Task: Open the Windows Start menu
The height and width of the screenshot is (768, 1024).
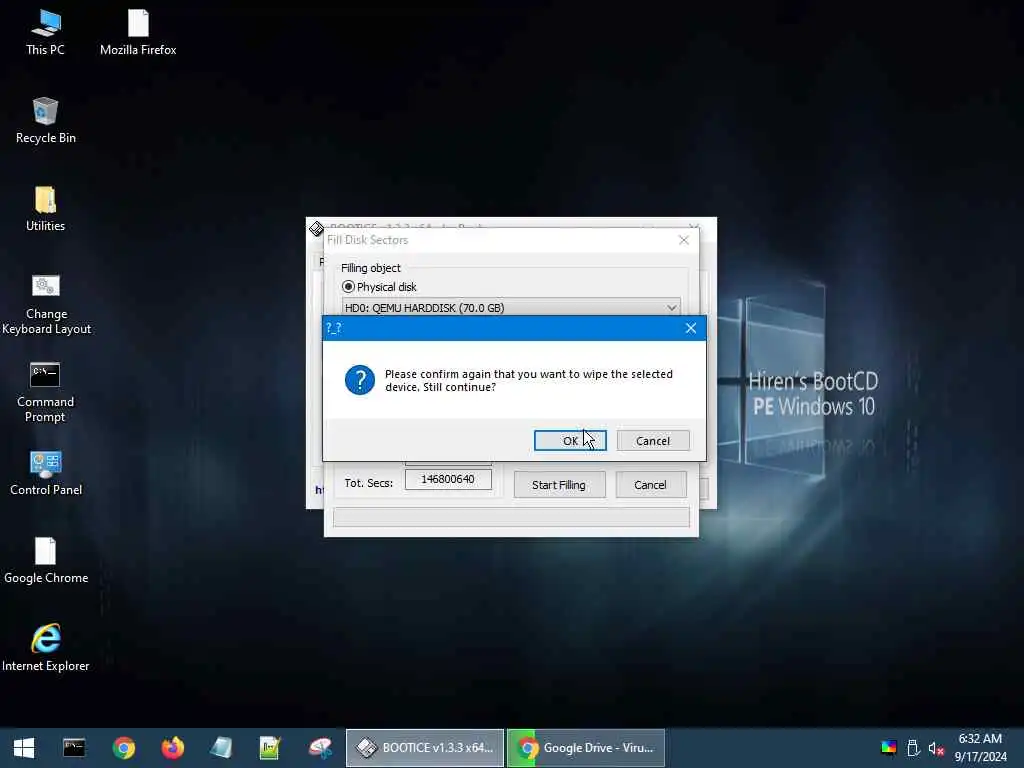Action: click(x=24, y=748)
